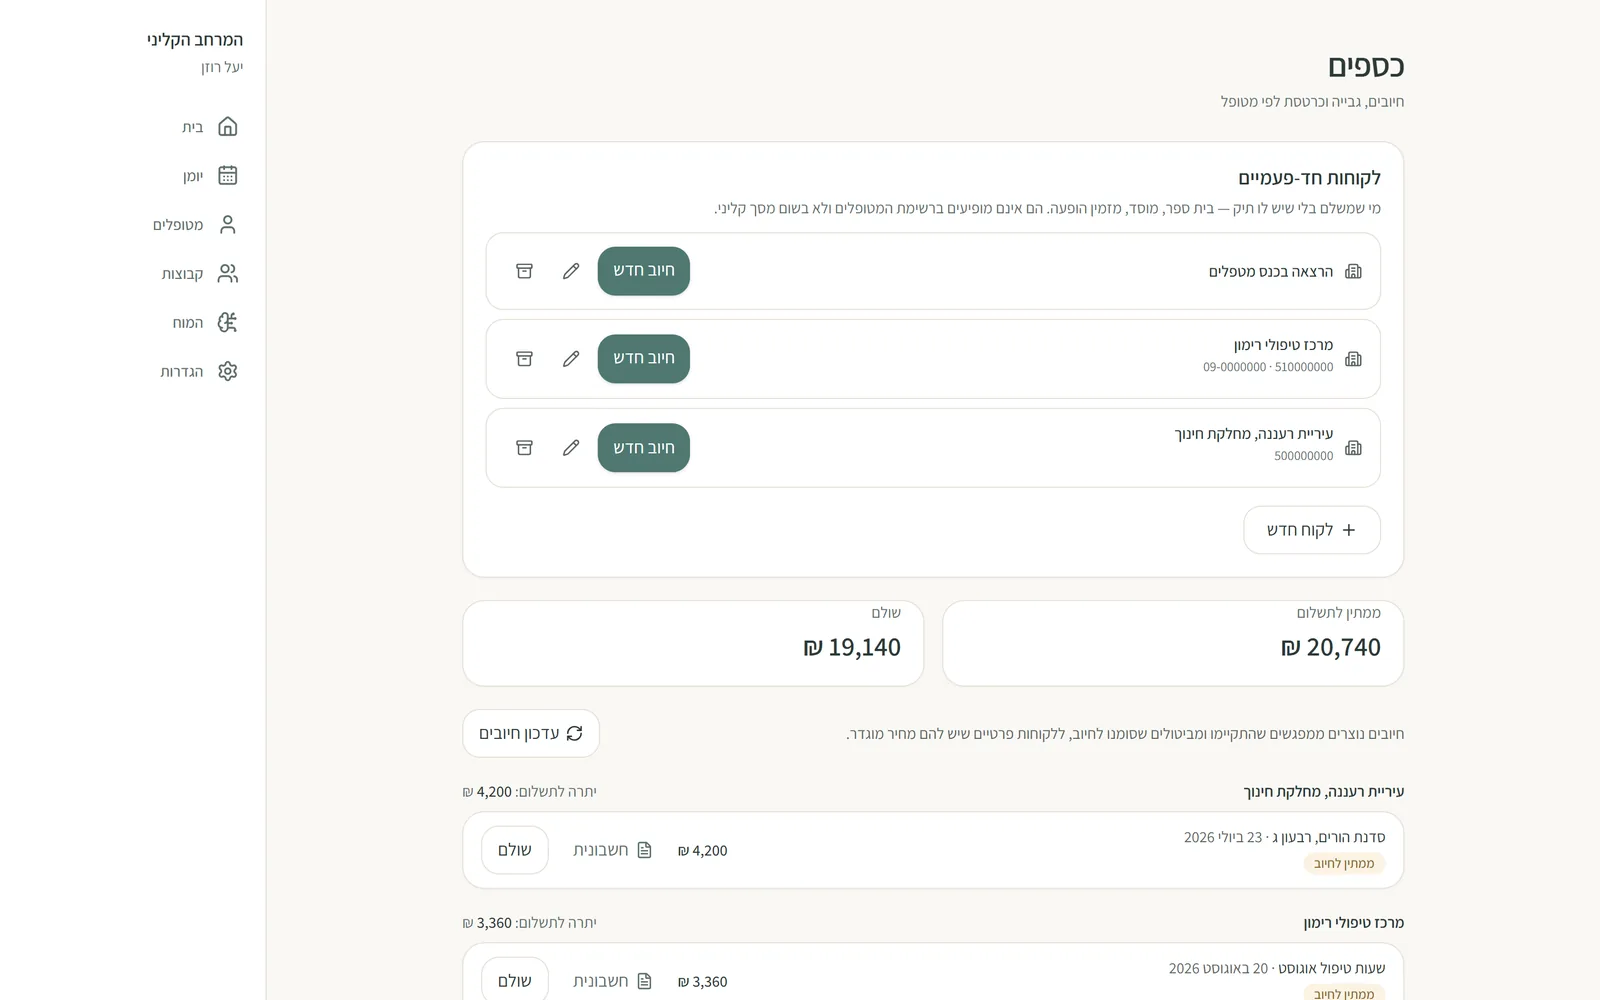This screenshot has width=1600, height=1000.
Task: Open חשבונית for the ₪ 3,360 charge
Action: [612, 981]
